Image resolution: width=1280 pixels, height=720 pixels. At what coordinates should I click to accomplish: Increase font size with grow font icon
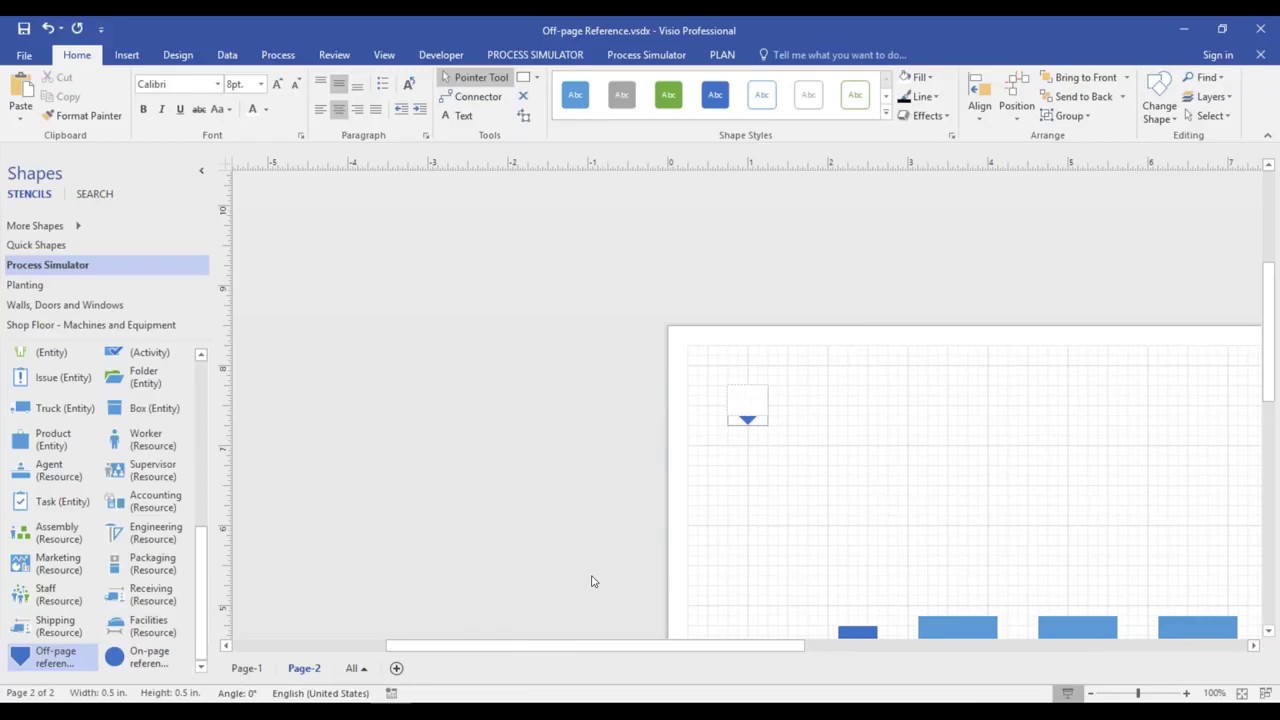tap(277, 84)
